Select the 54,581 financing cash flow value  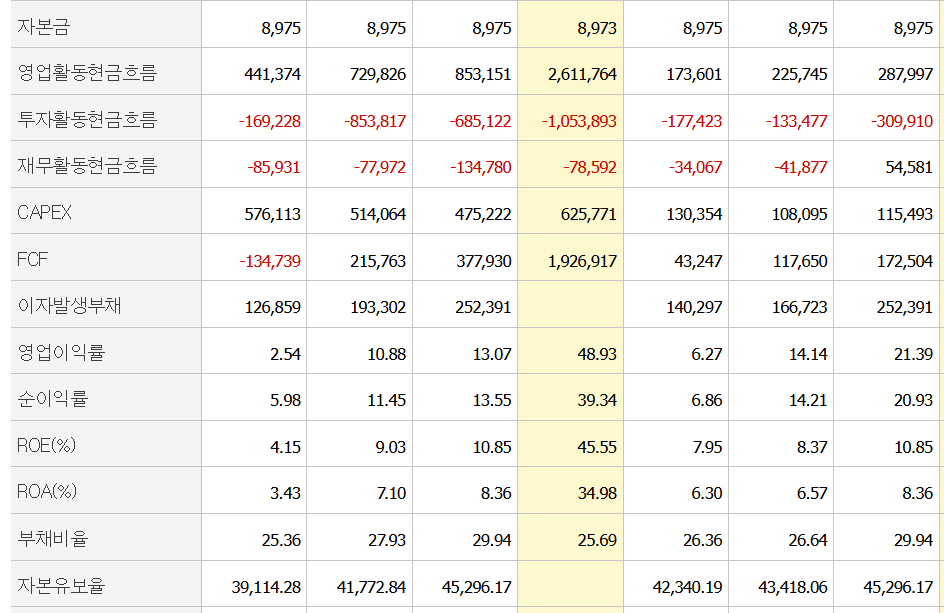(x=908, y=167)
